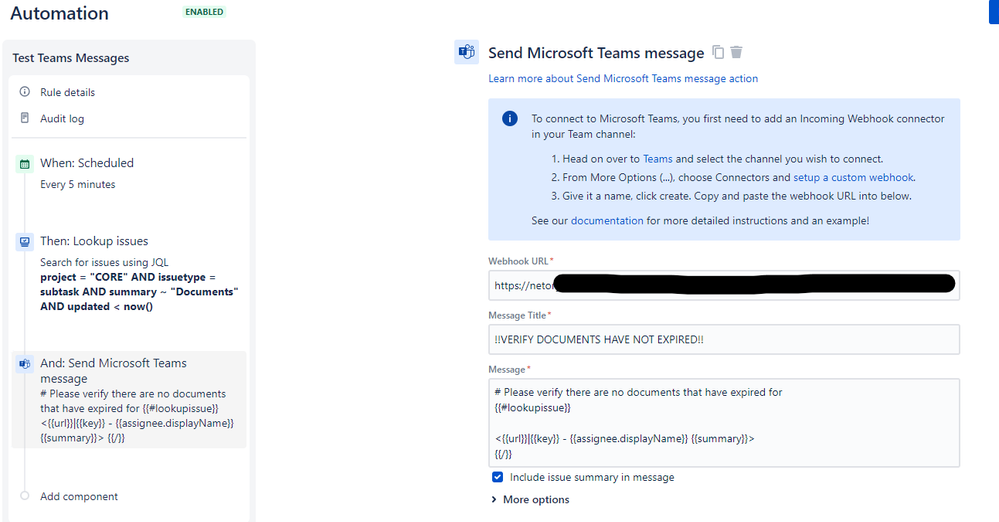Click the Message text area

click(x=724, y=423)
